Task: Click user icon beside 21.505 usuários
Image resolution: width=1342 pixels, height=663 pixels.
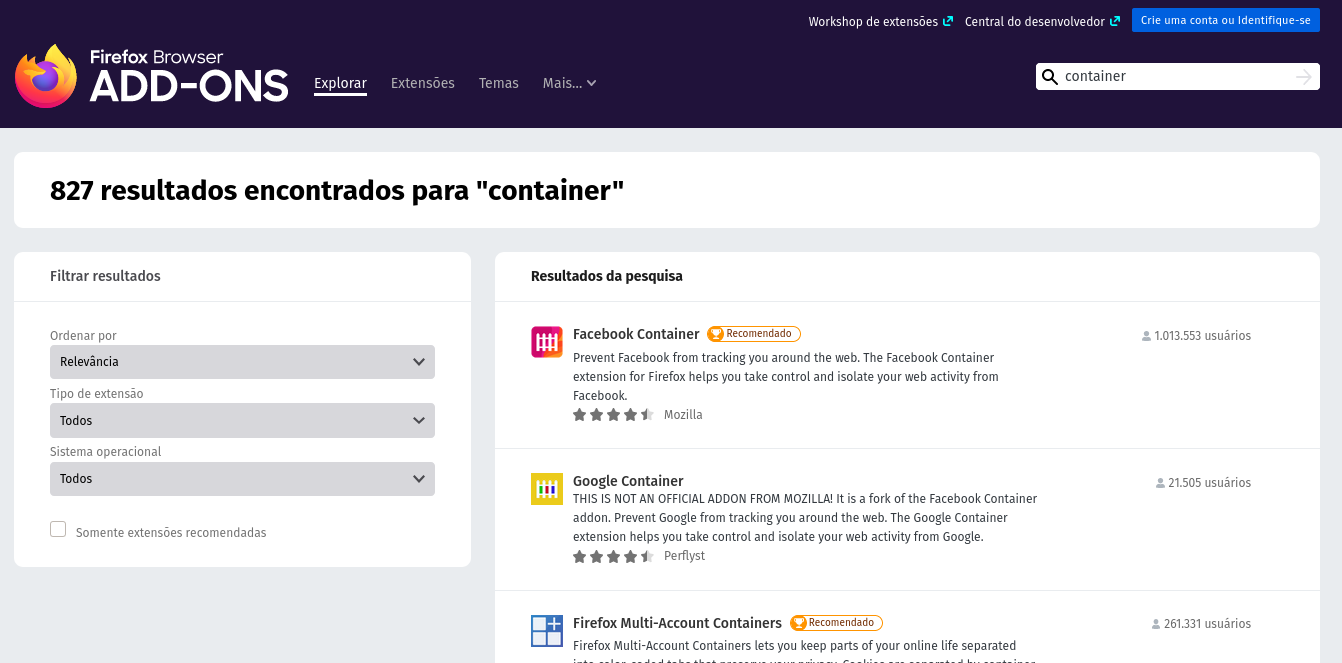Action: 1160,483
